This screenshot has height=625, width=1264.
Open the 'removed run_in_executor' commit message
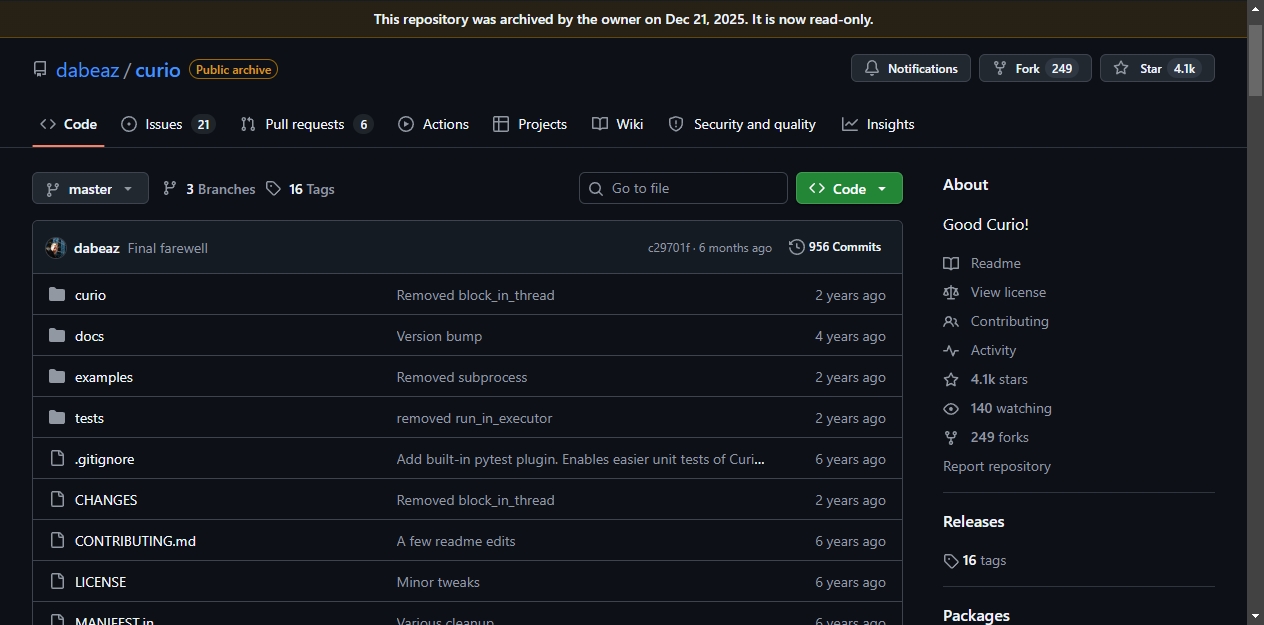pyautogui.click(x=474, y=418)
